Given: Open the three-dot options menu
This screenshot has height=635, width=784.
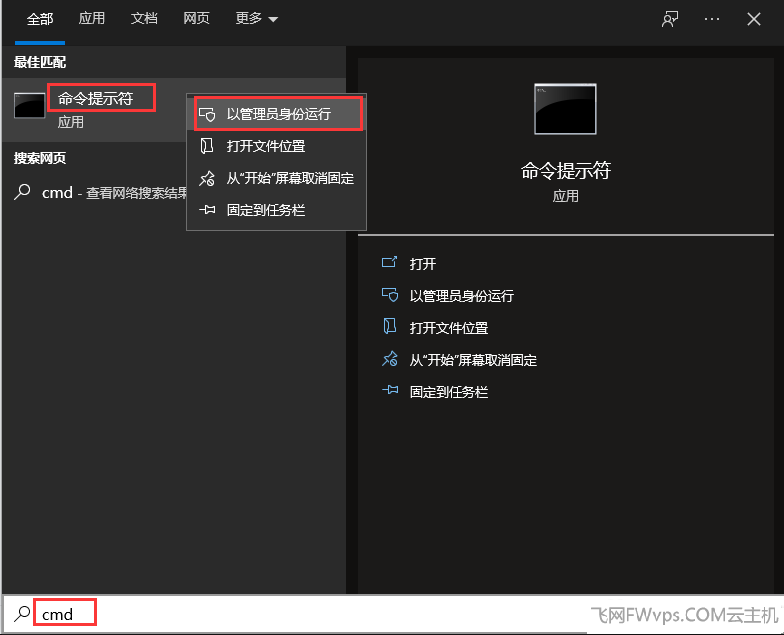Looking at the screenshot, I should click(712, 20).
